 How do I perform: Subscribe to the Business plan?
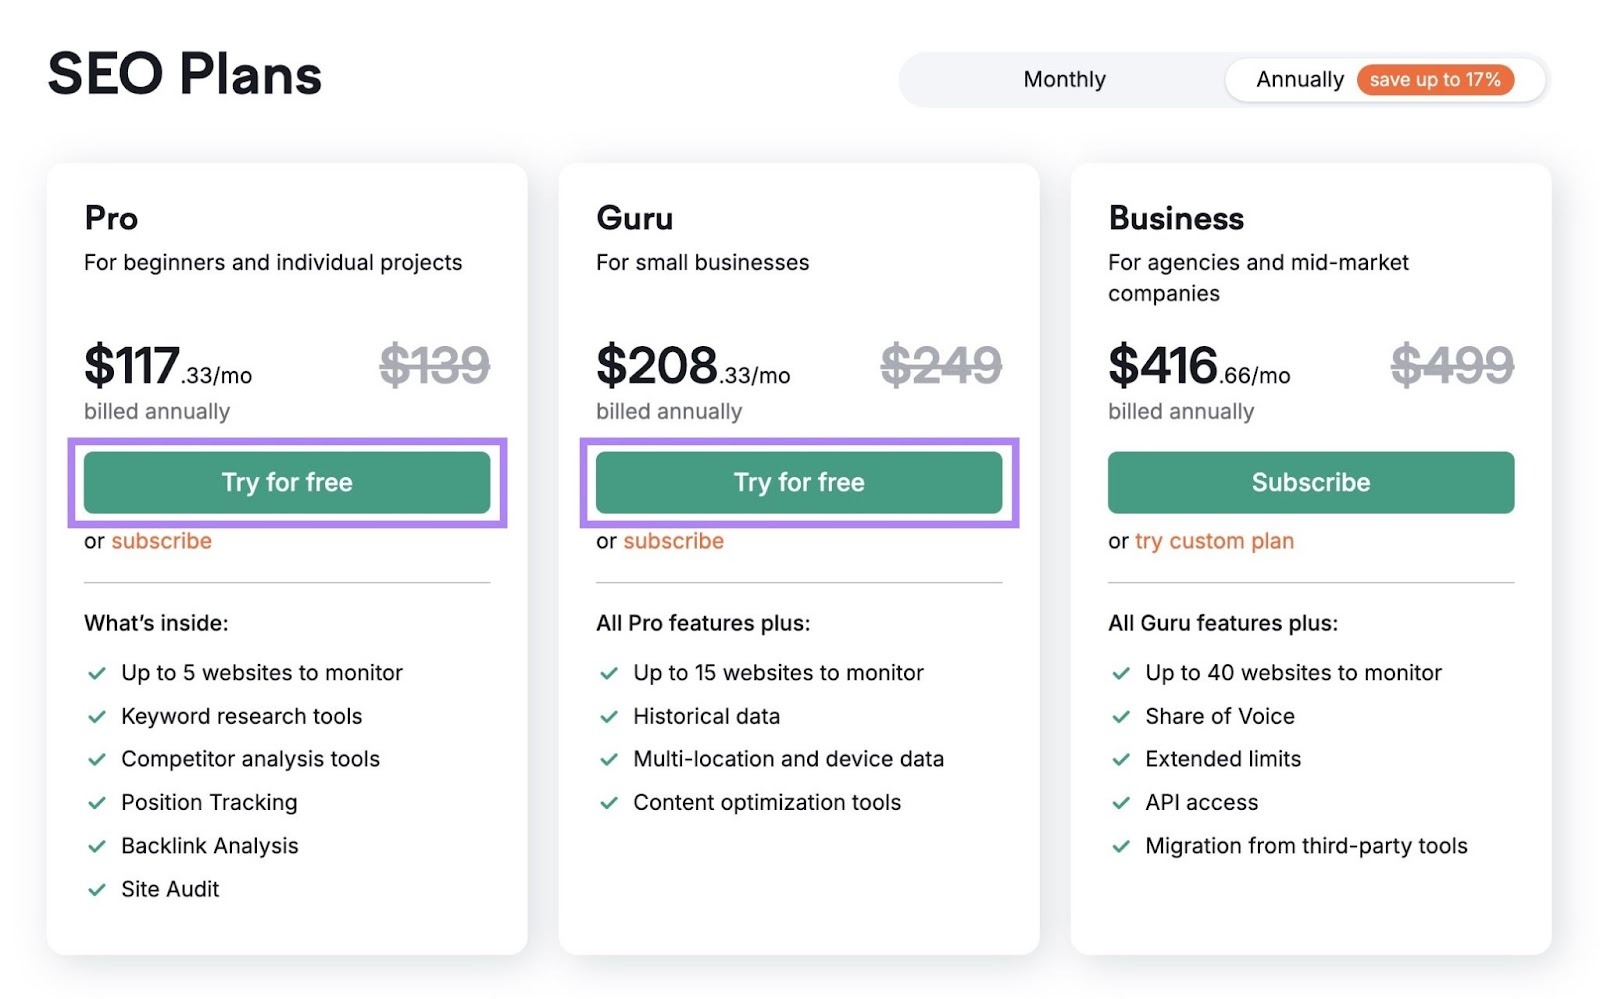tap(1310, 482)
